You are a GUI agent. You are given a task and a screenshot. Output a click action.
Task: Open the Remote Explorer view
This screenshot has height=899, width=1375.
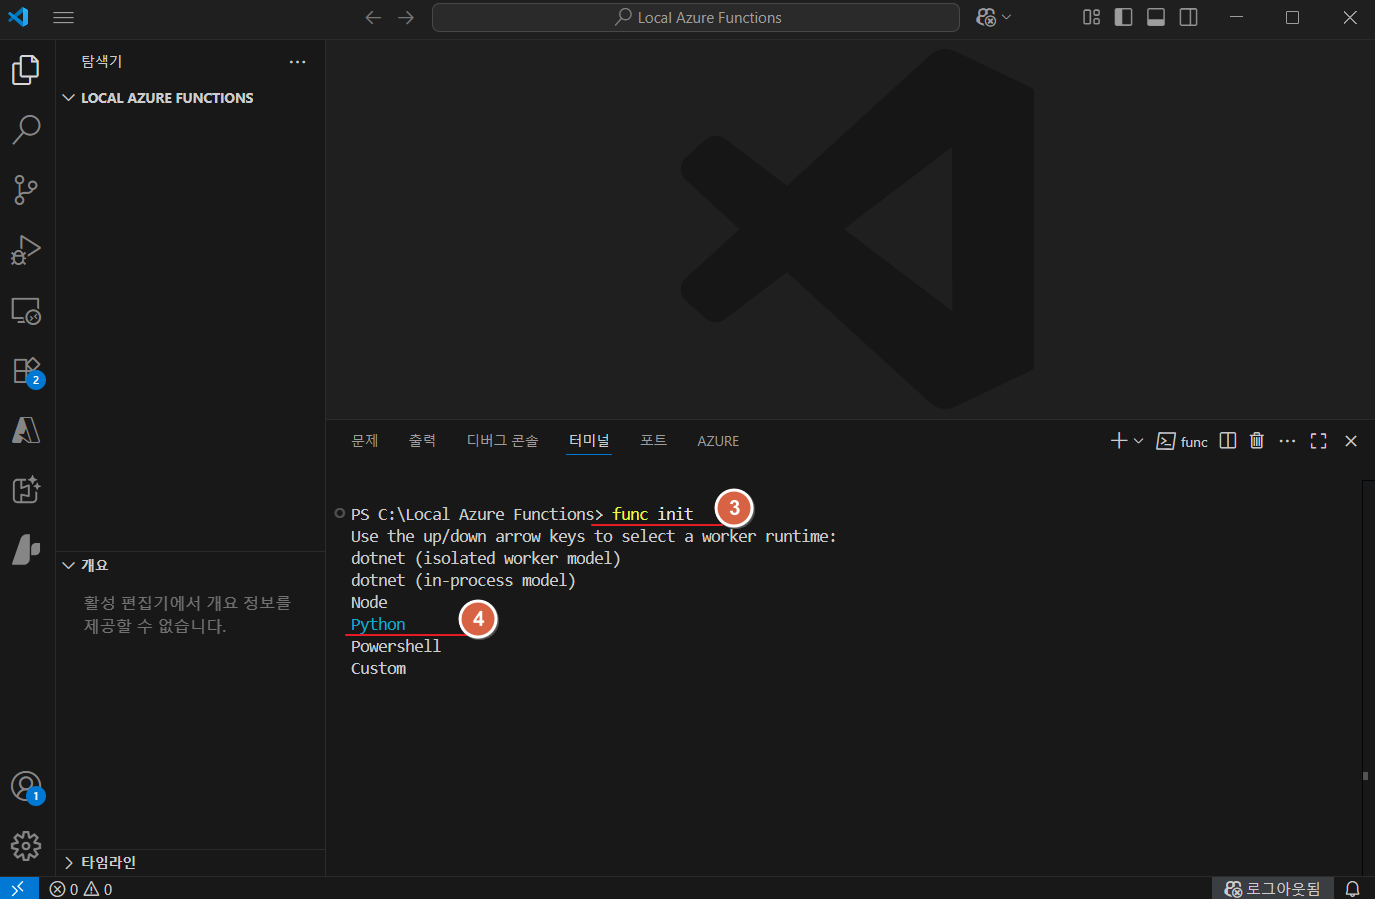click(x=26, y=311)
